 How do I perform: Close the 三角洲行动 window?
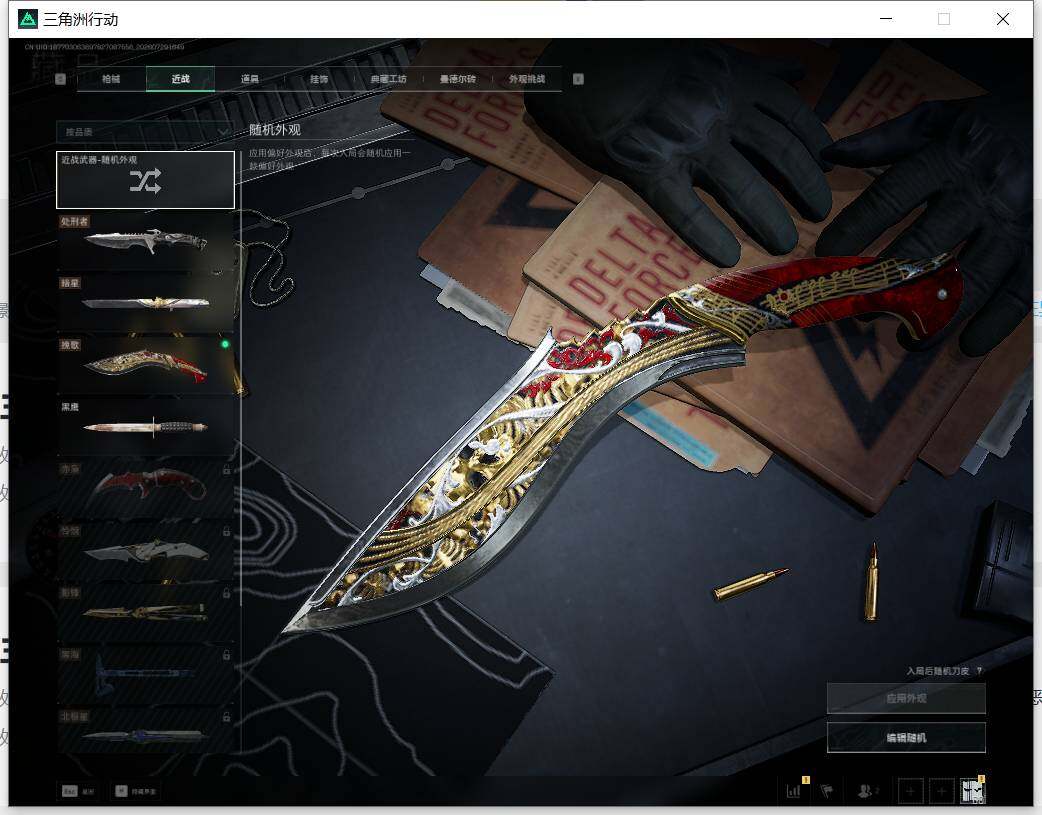(1003, 19)
